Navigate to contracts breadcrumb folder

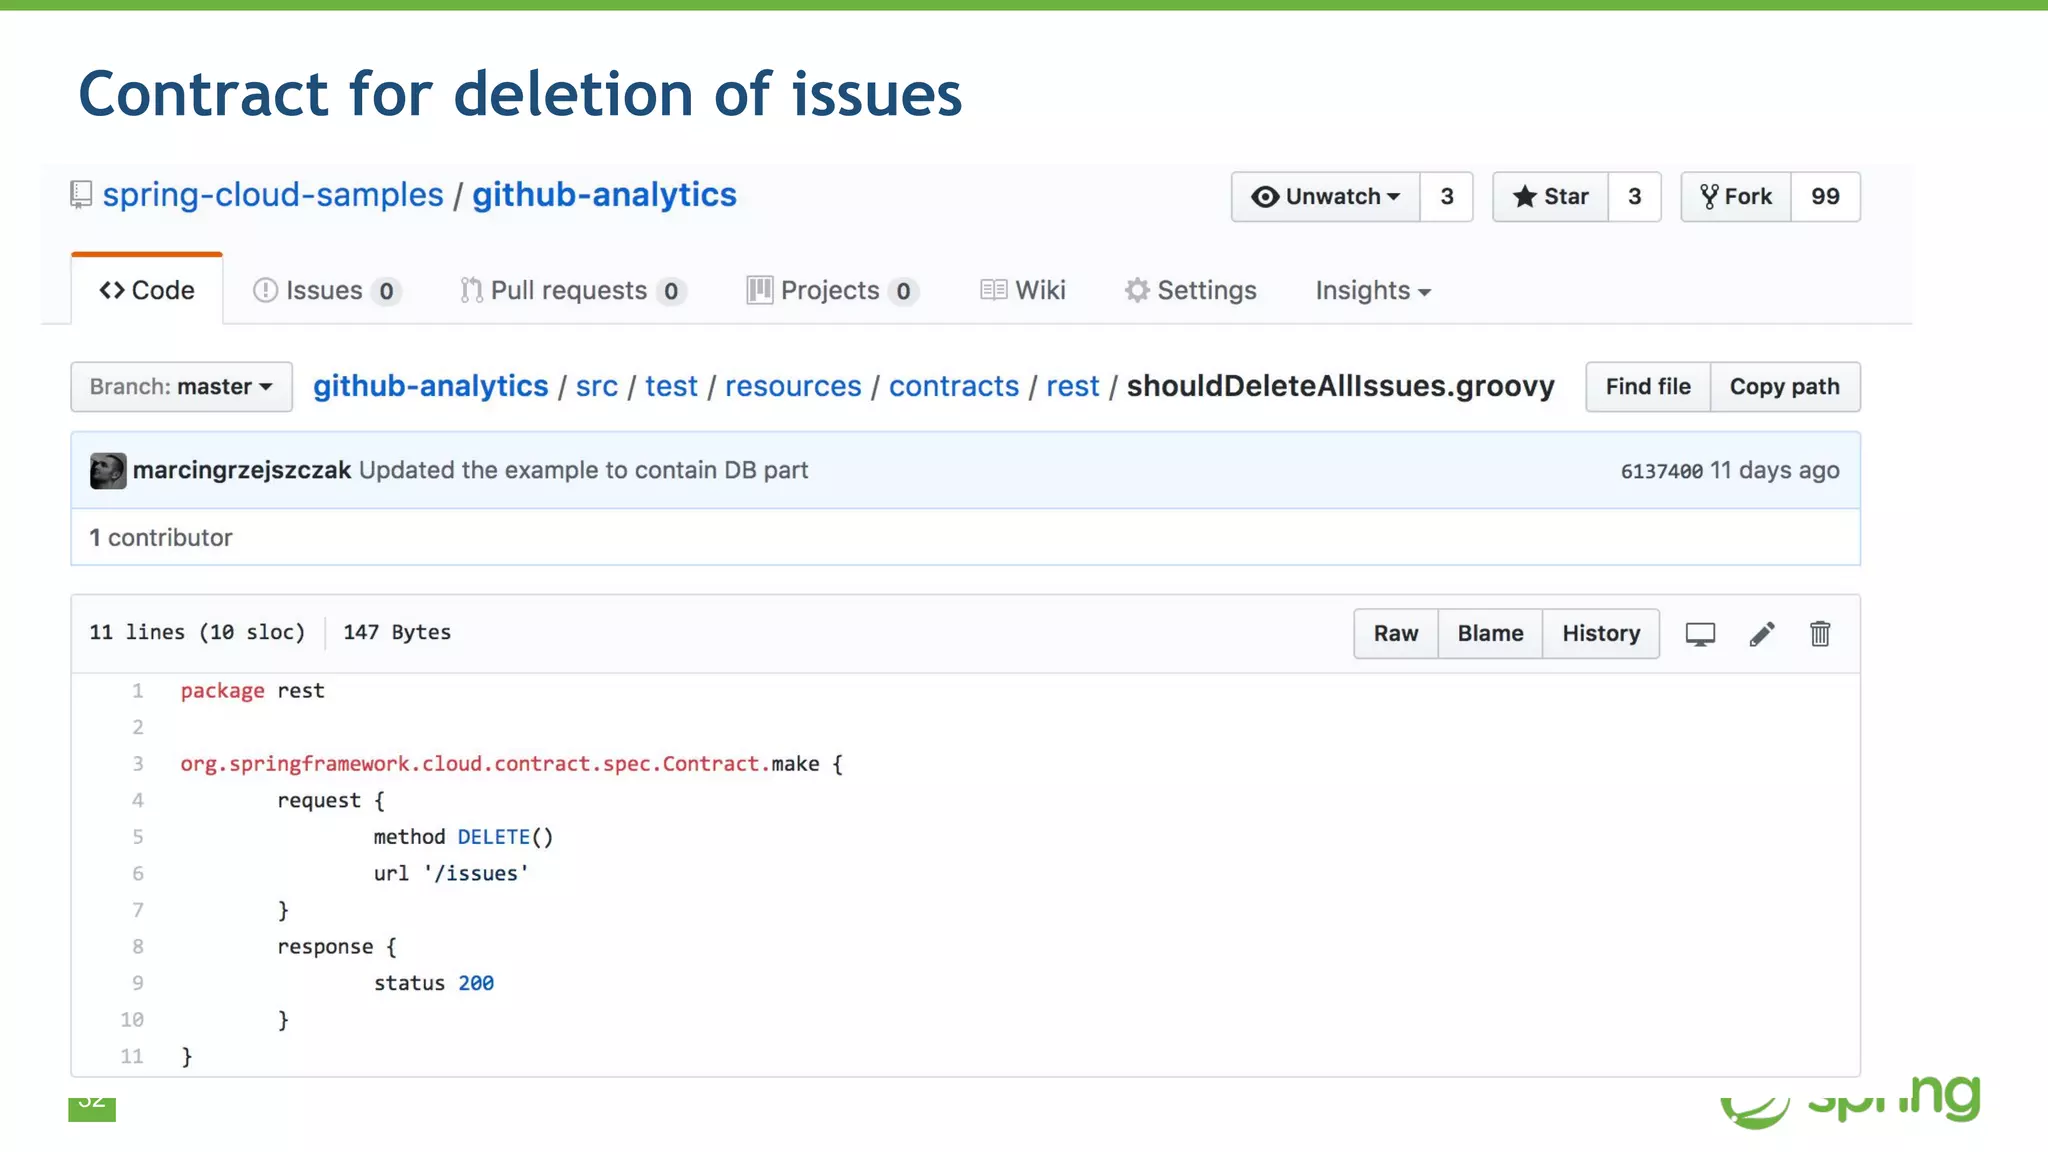(954, 387)
